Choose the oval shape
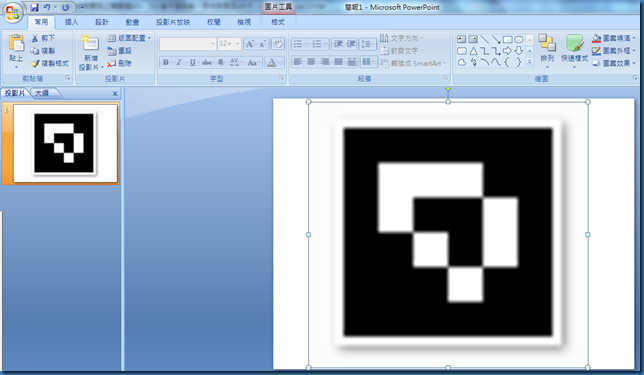644x375 pixels. coord(519,39)
